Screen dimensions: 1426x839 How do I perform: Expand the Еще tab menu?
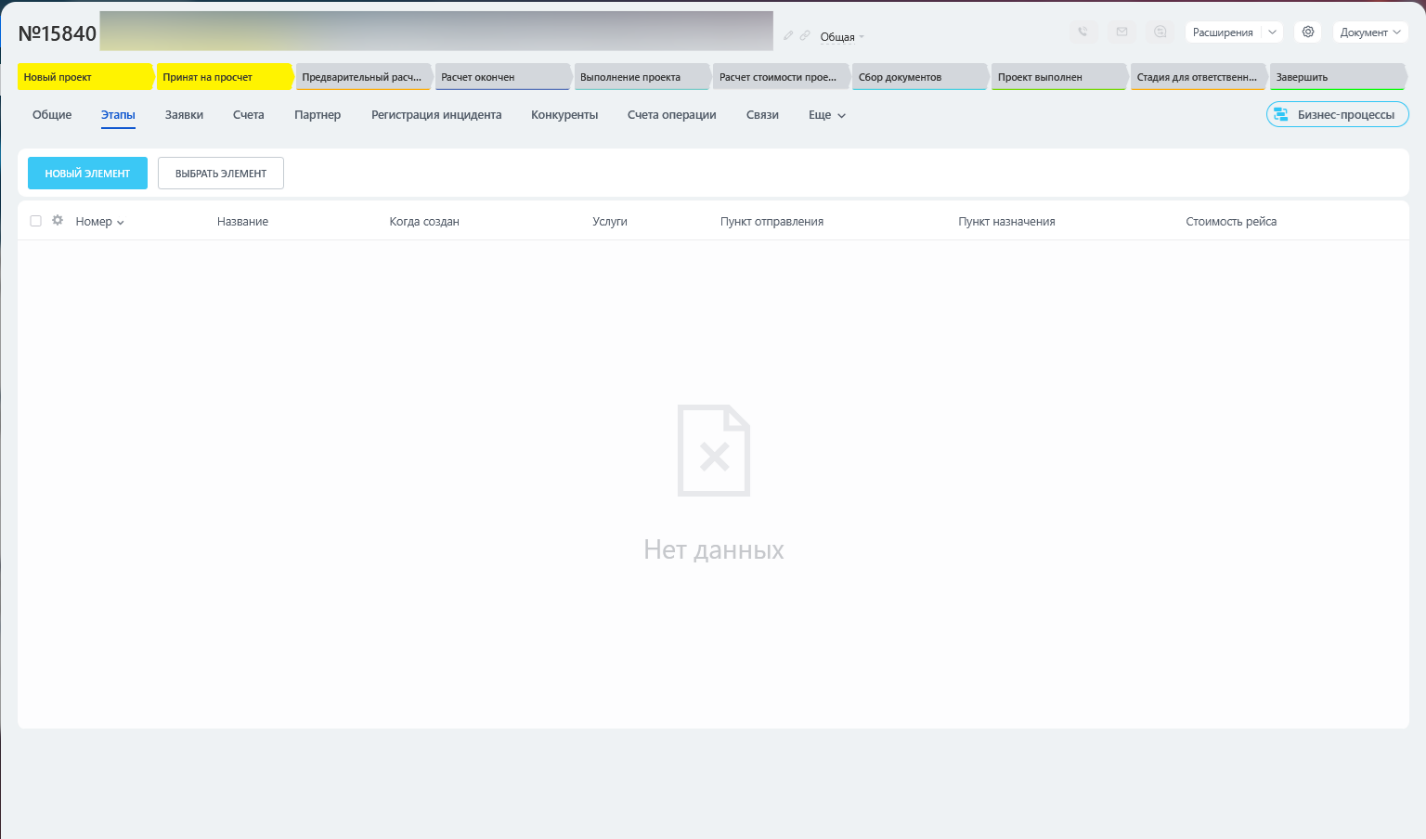pyautogui.click(x=827, y=115)
